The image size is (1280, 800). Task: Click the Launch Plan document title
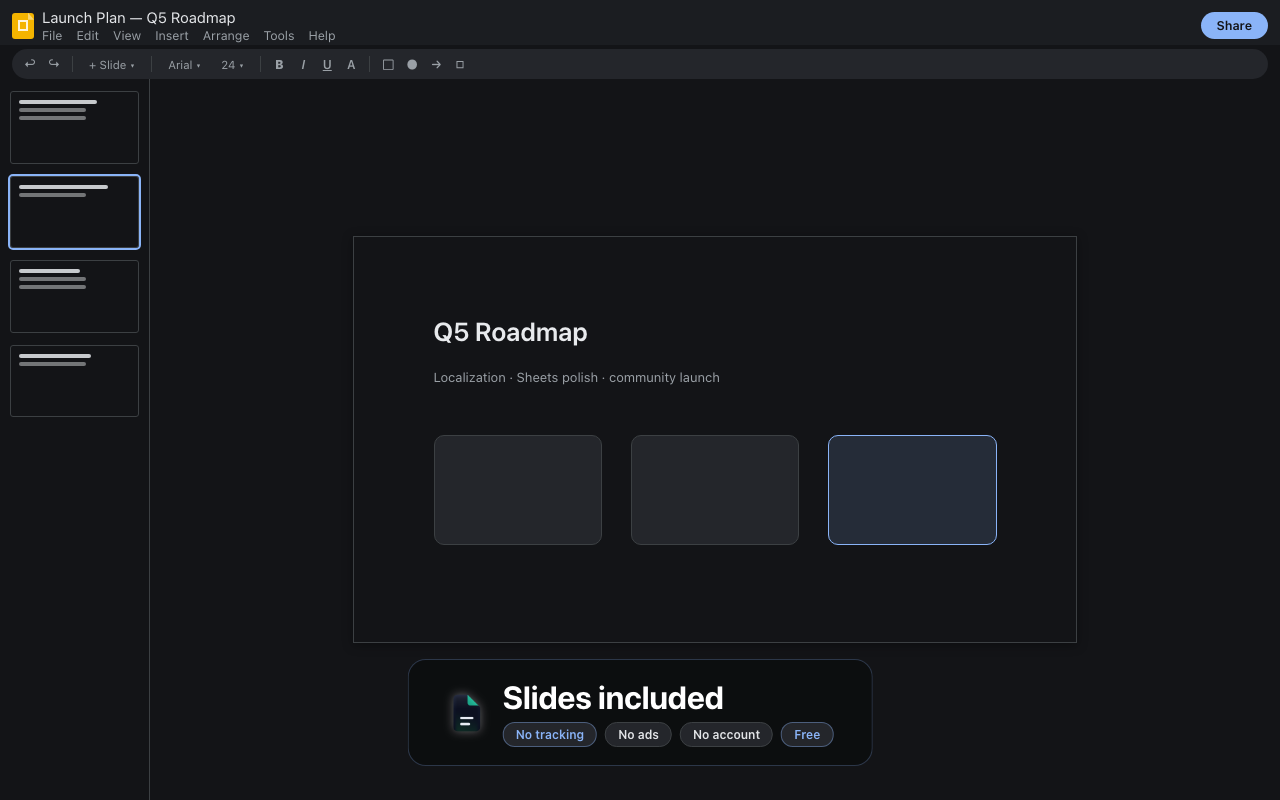point(139,18)
